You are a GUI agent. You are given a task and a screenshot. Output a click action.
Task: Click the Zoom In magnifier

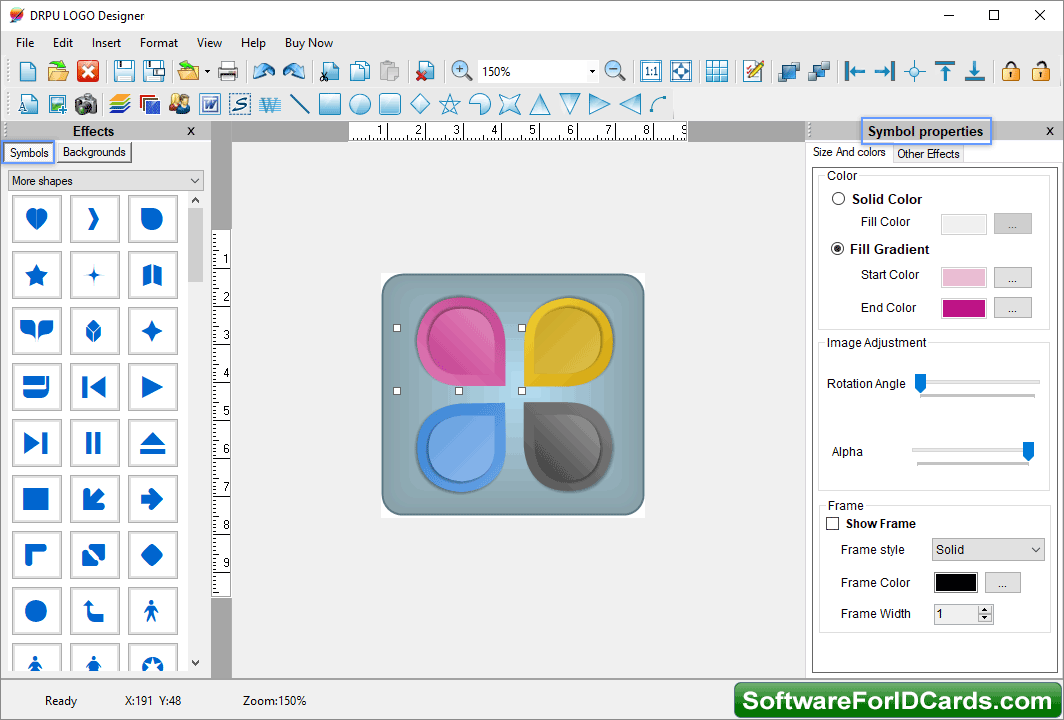click(x=461, y=71)
